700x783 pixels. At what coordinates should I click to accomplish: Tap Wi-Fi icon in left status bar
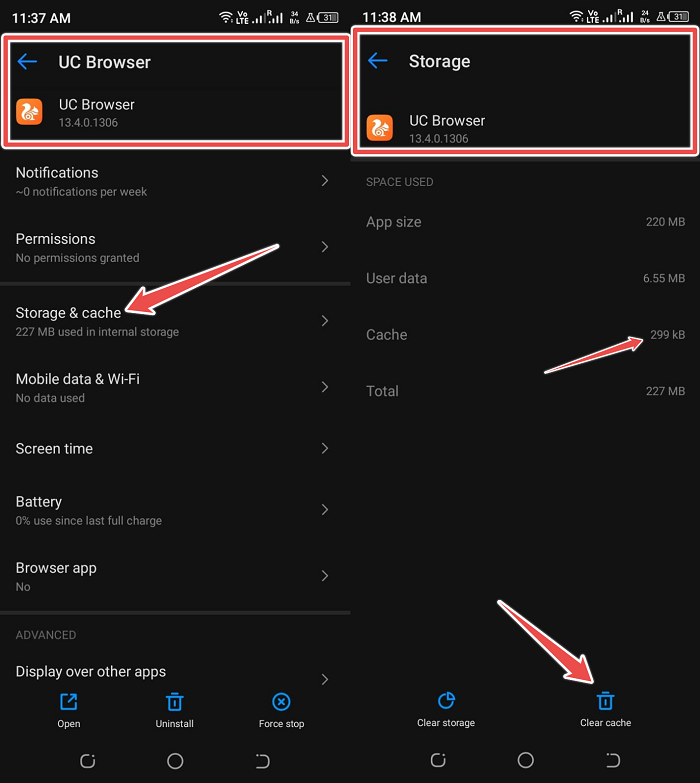(226, 17)
